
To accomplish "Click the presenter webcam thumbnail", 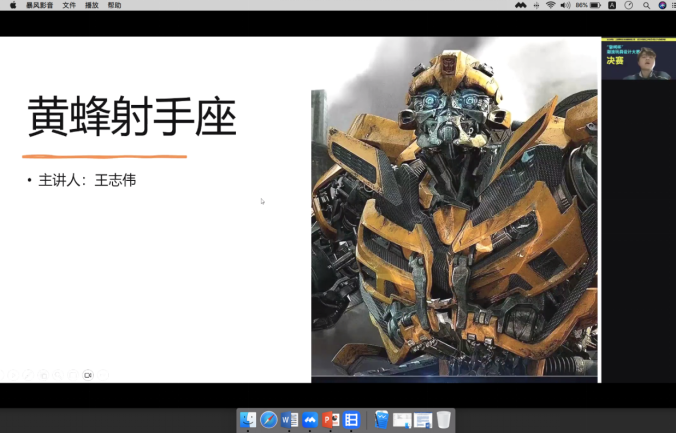I will [639, 60].
